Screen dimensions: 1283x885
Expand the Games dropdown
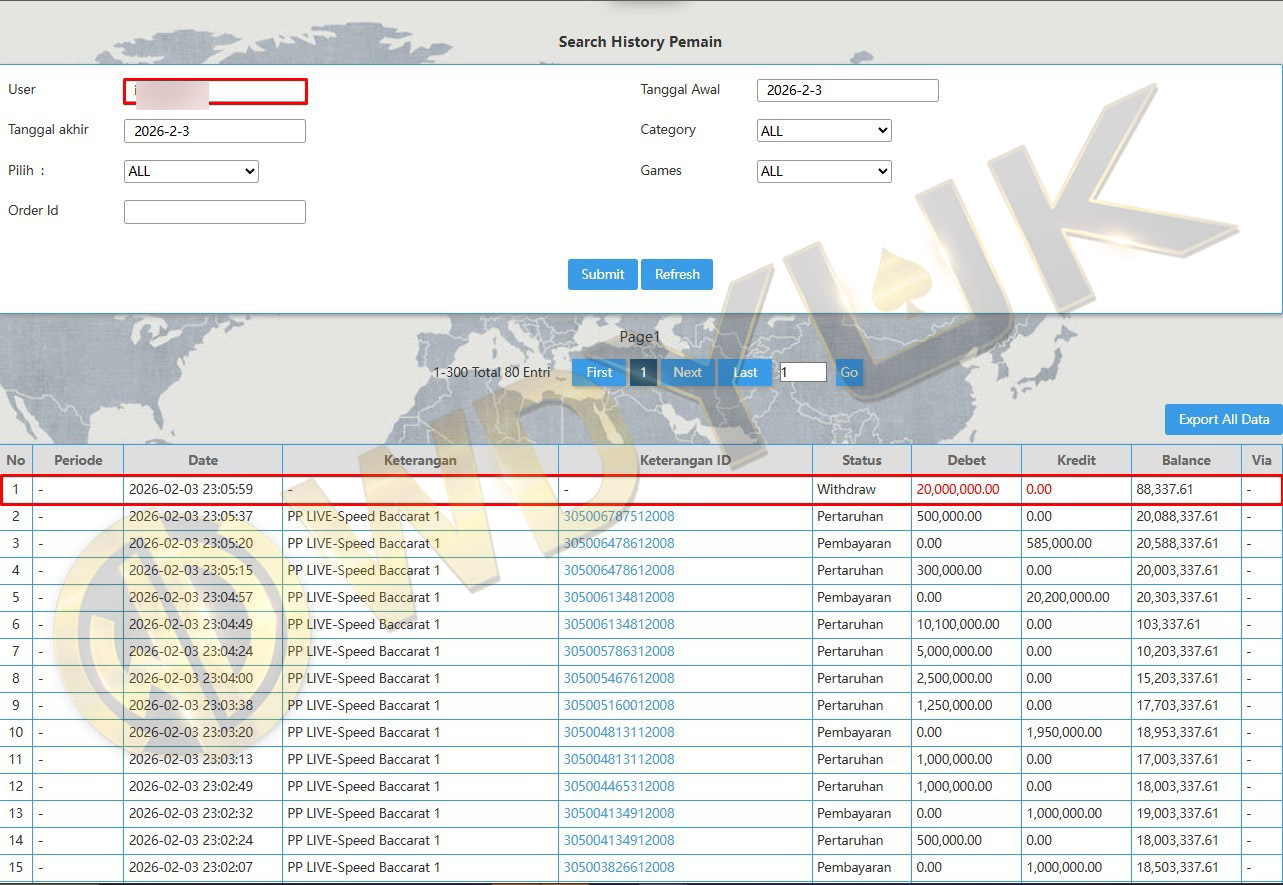(x=824, y=171)
